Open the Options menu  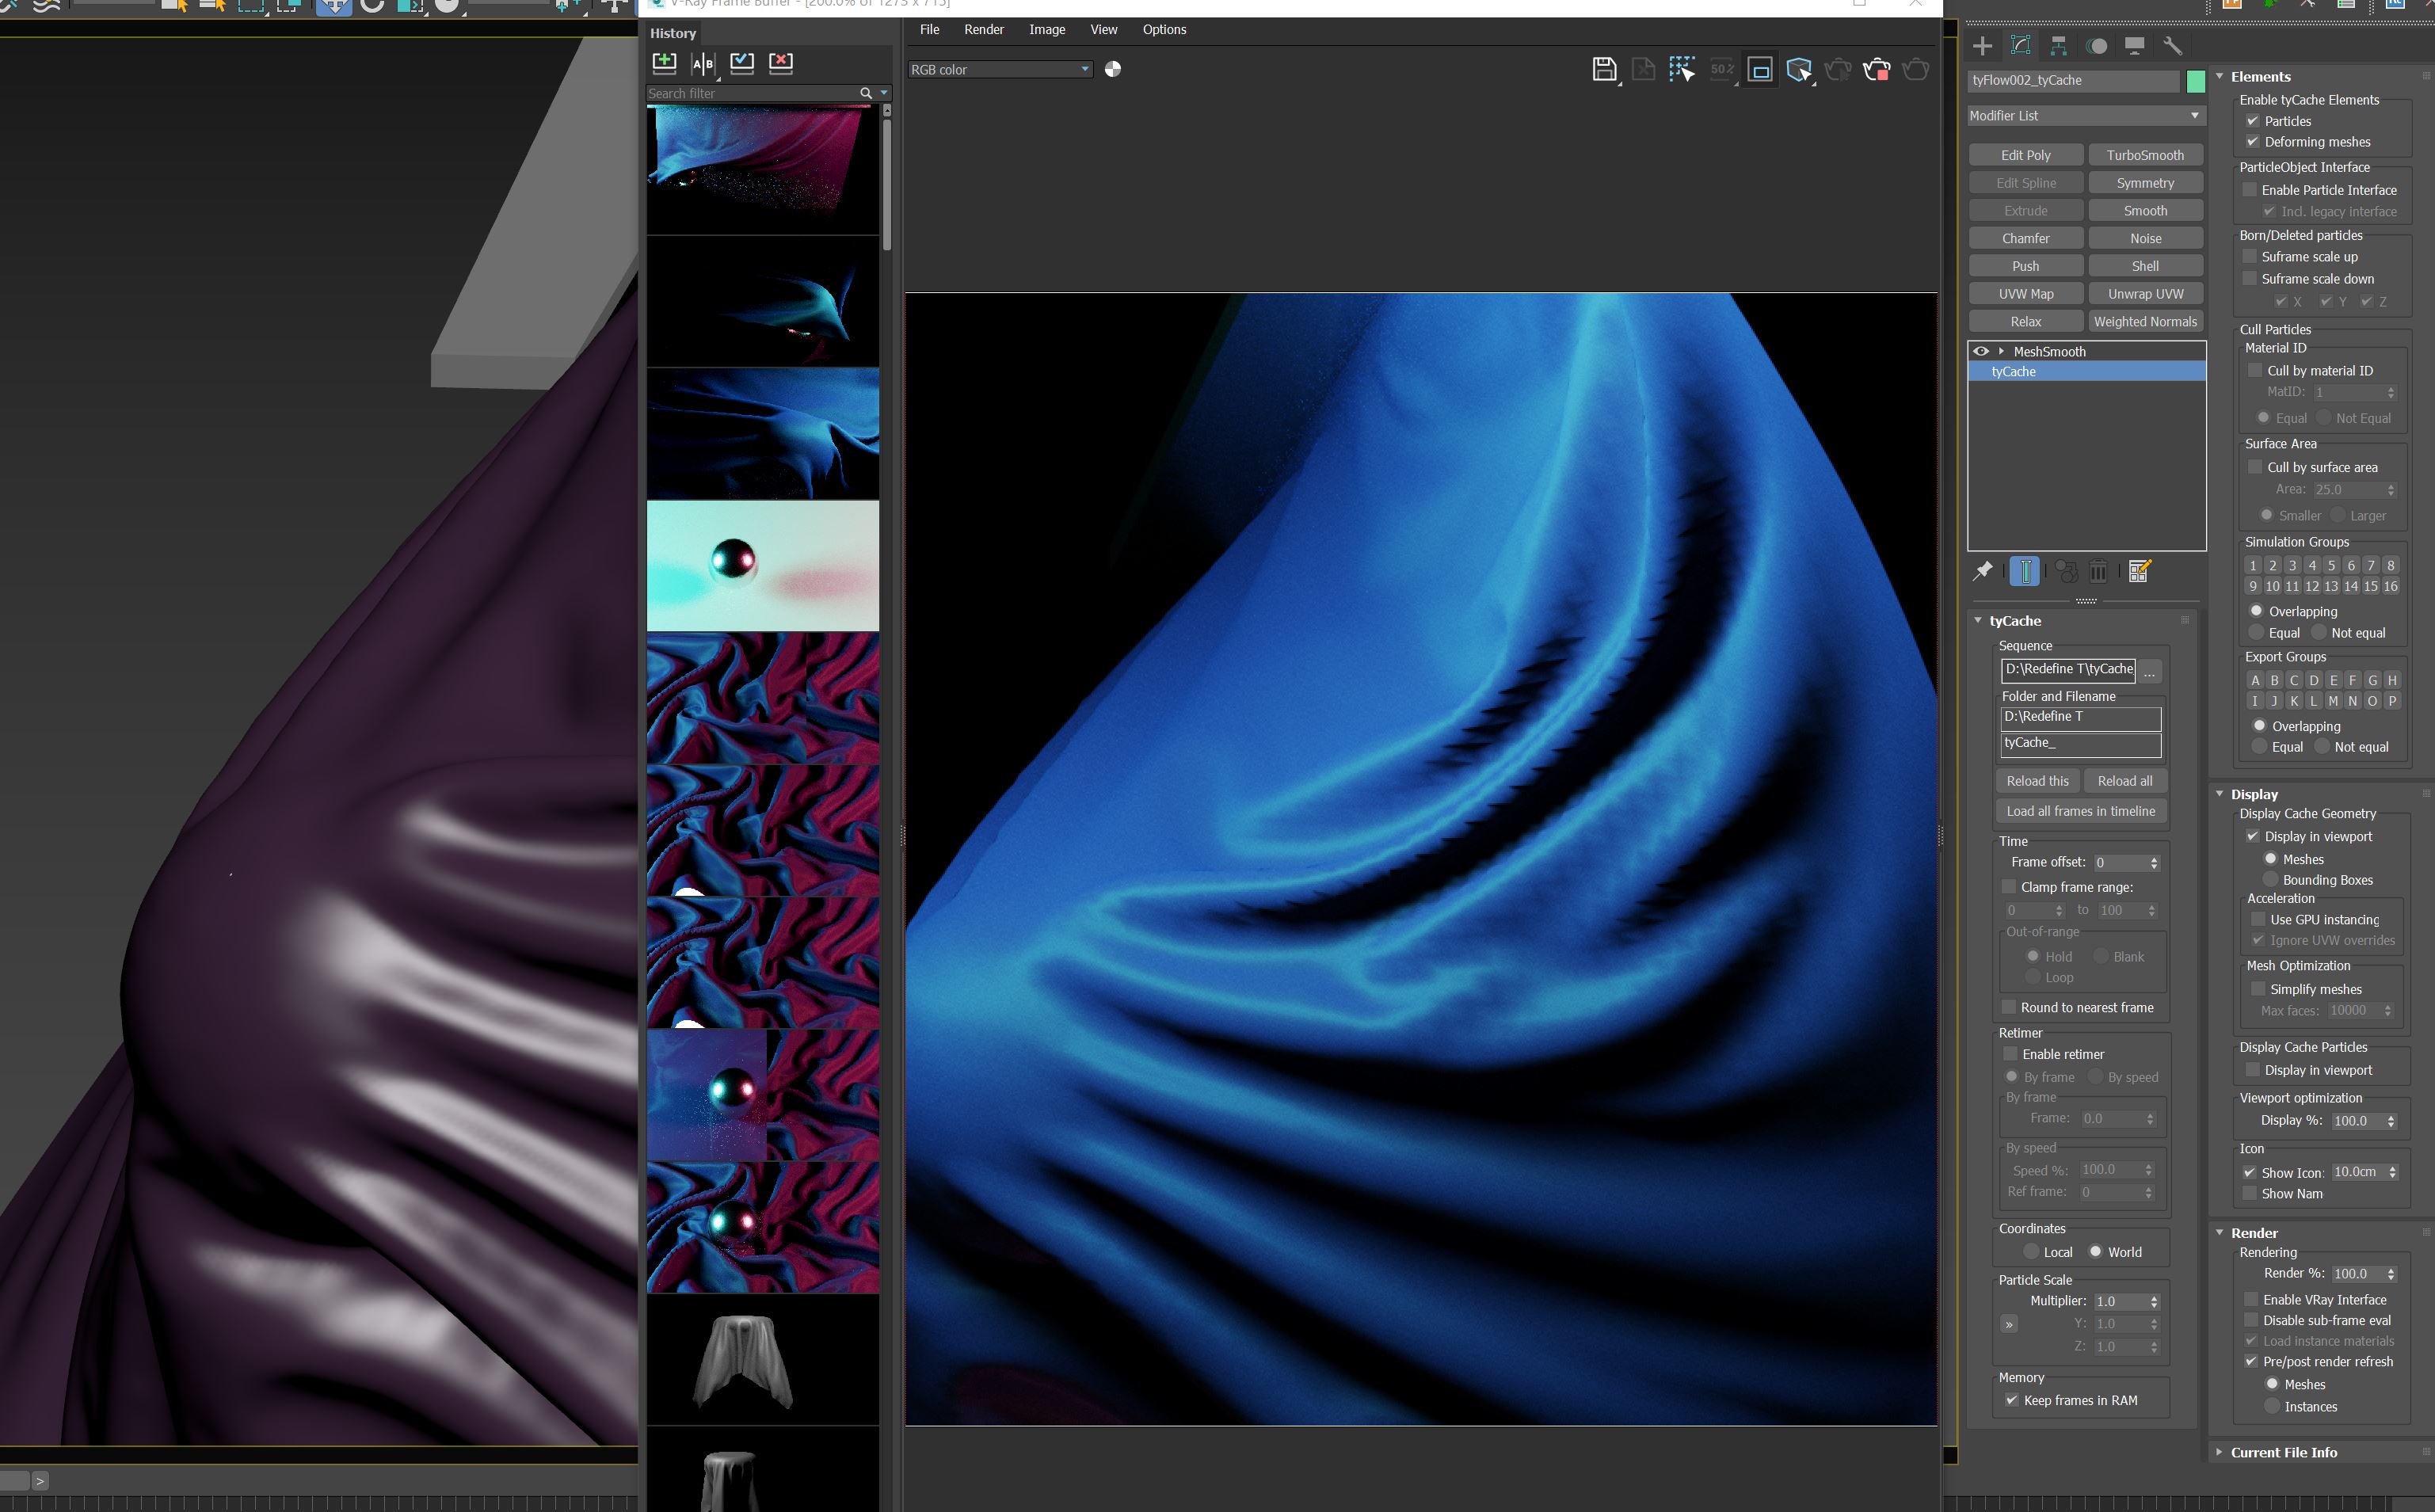[1164, 29]
